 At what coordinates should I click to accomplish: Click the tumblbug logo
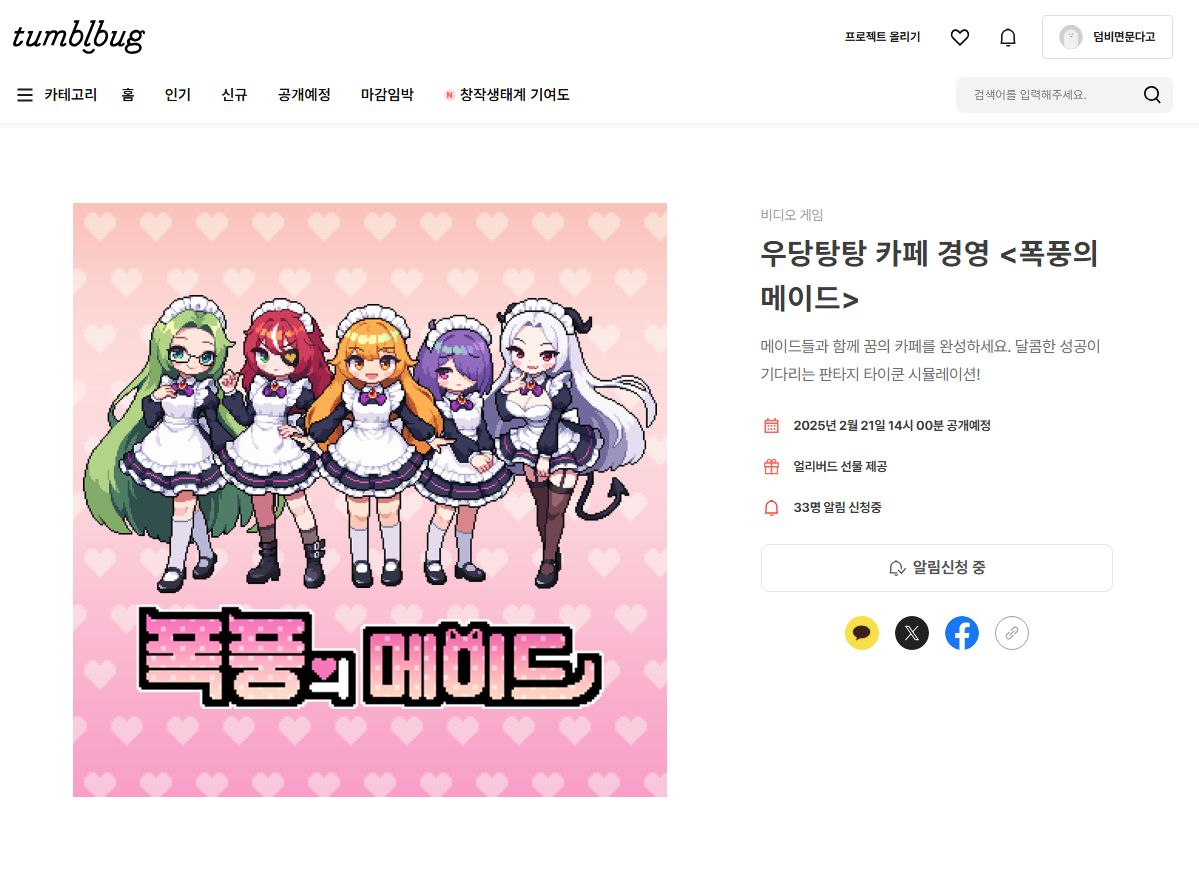(x=79, y=37)
